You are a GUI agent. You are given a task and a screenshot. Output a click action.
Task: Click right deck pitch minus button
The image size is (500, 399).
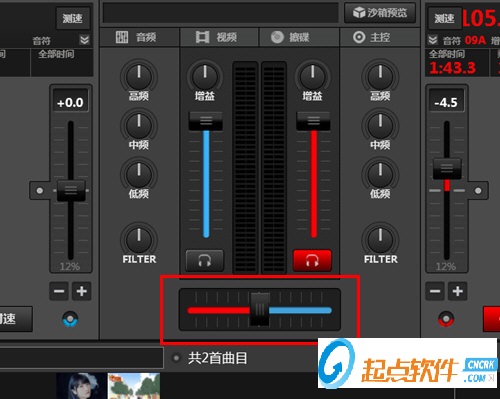(x=435, y=291)
